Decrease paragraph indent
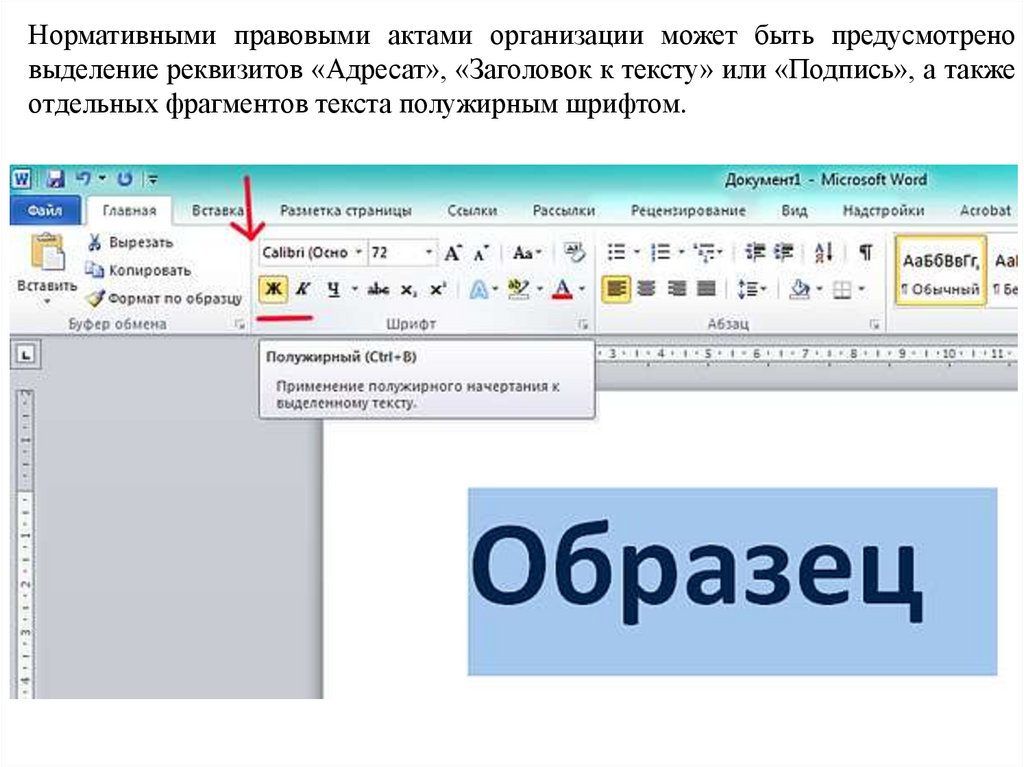 click(x=755, y=252)
